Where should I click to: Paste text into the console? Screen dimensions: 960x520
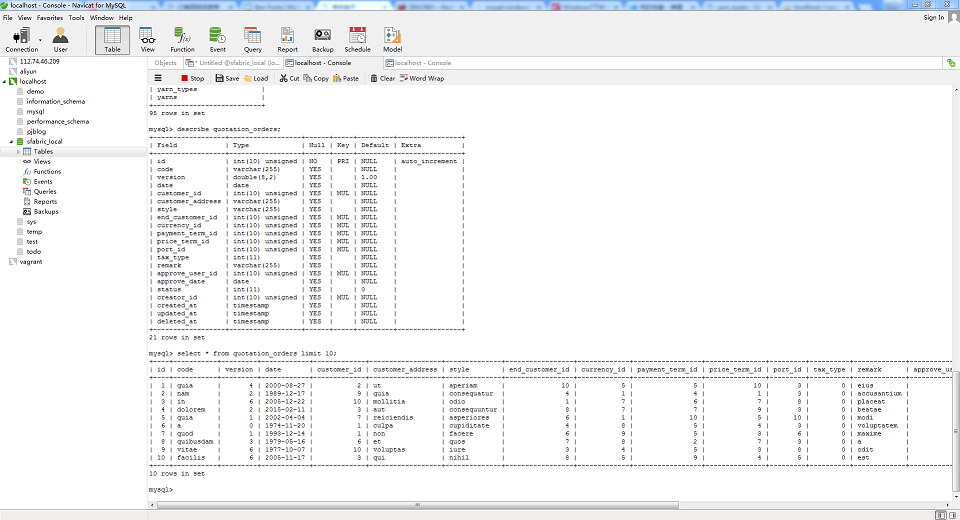pos(346,78)
